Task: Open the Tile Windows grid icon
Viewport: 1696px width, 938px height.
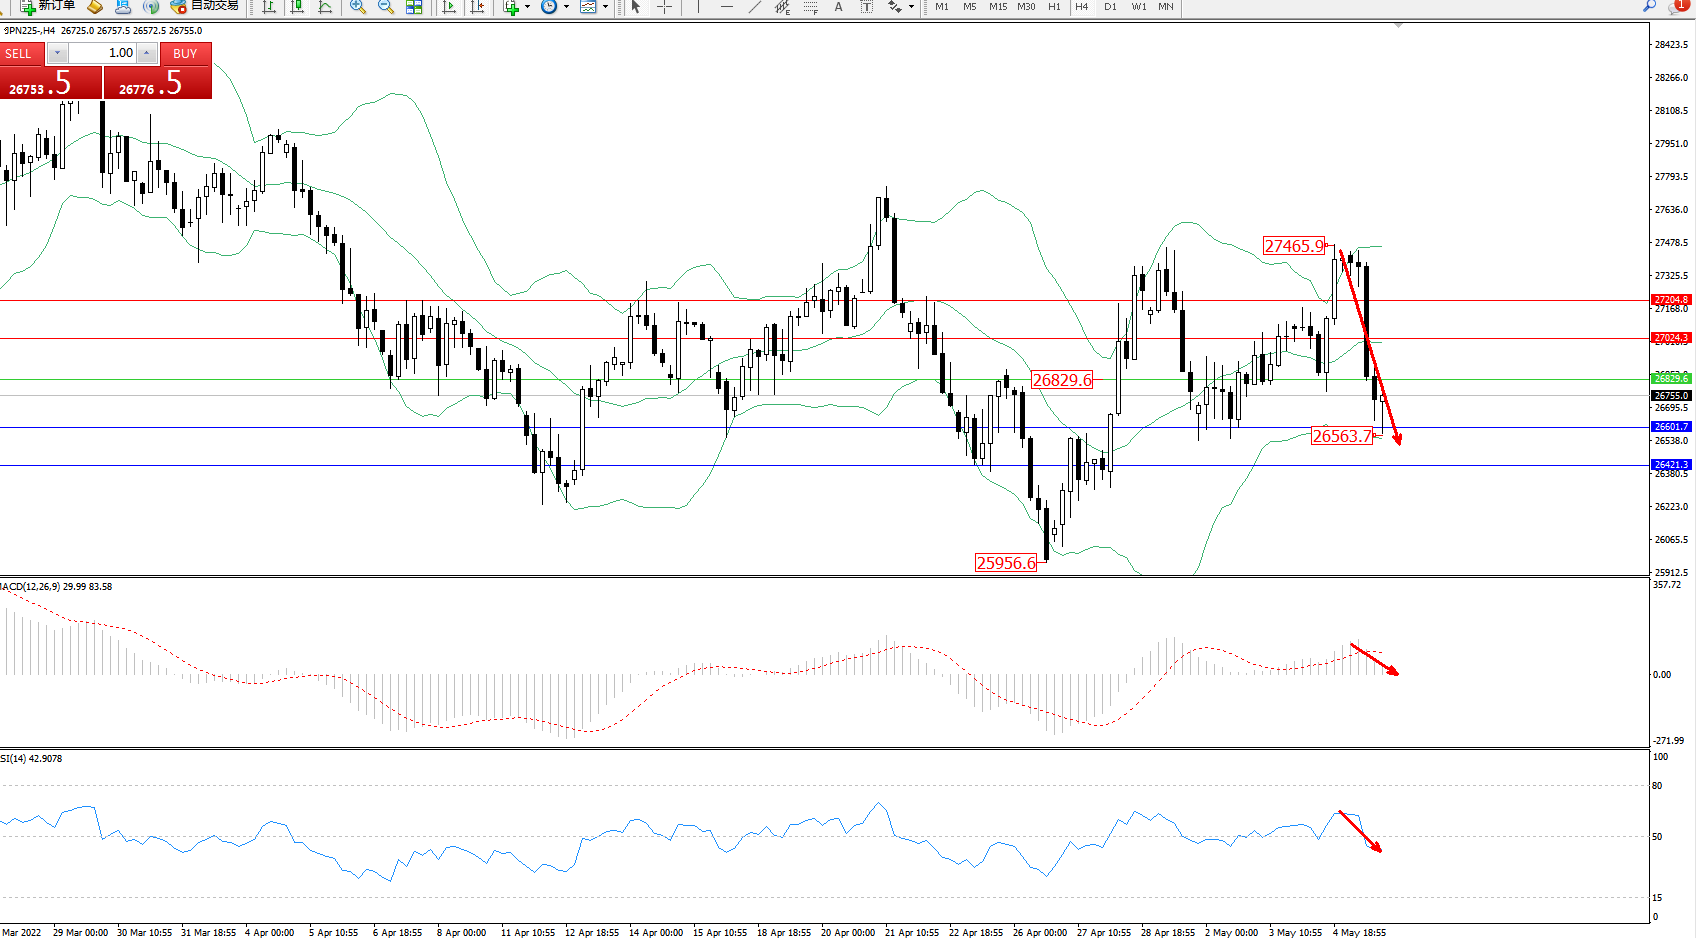Action: [x=414, y=7]
